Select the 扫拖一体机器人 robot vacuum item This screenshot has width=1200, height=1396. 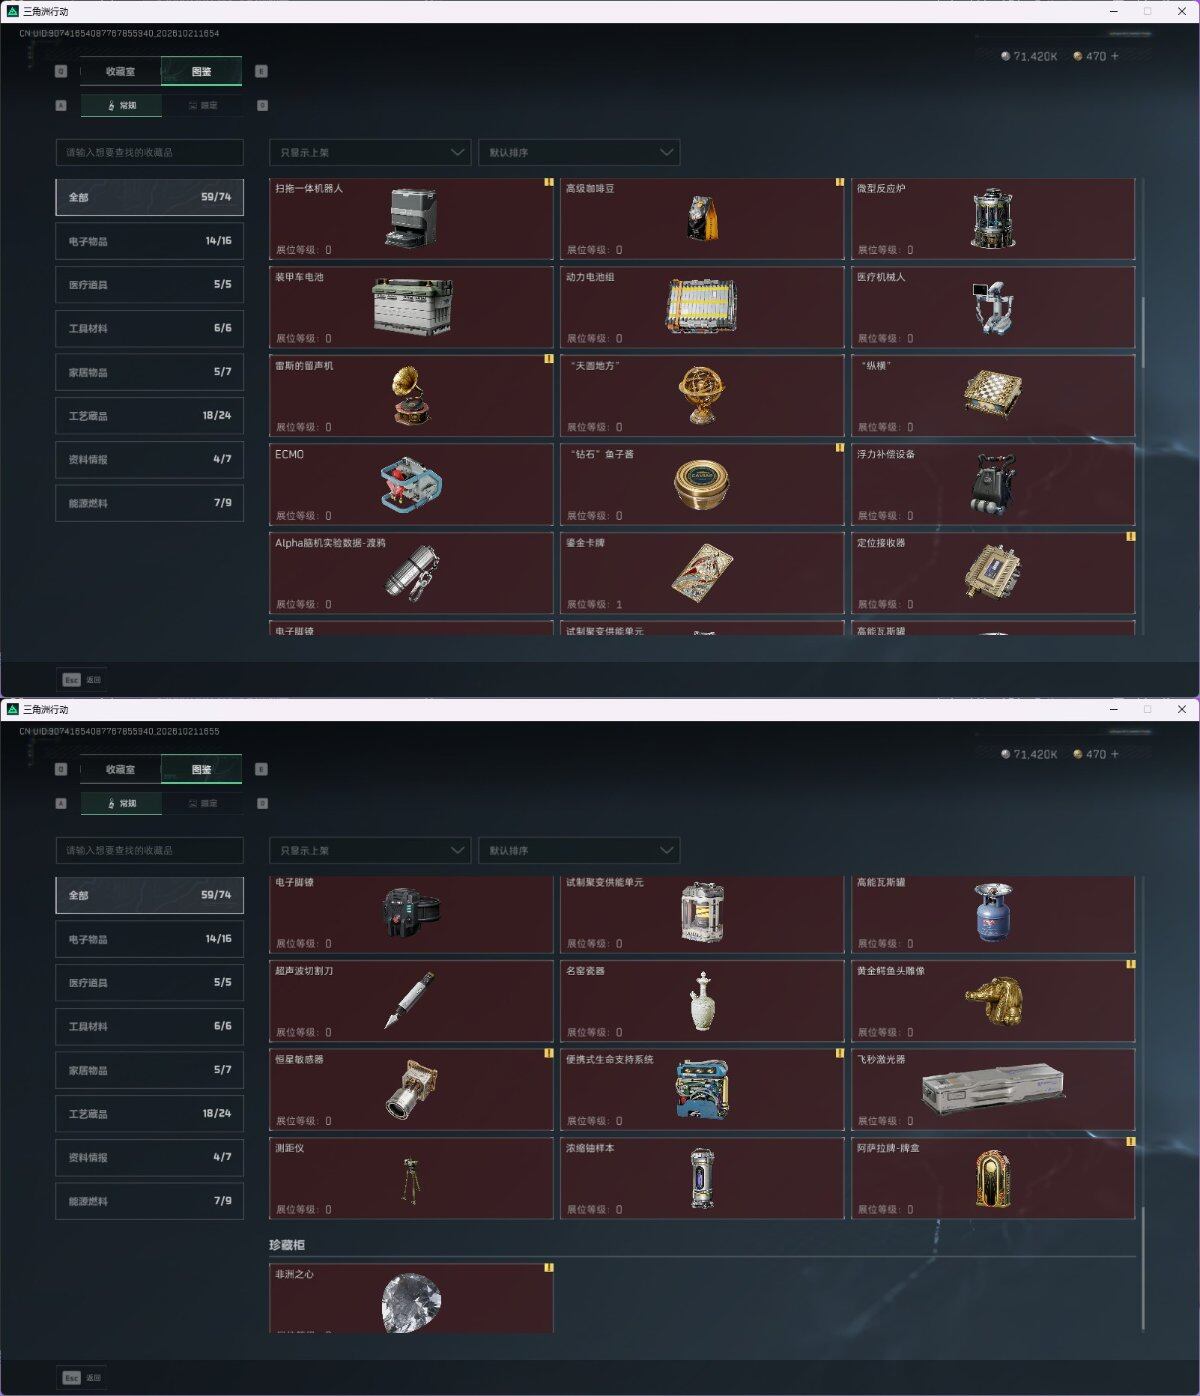click(x=411, y=219)
